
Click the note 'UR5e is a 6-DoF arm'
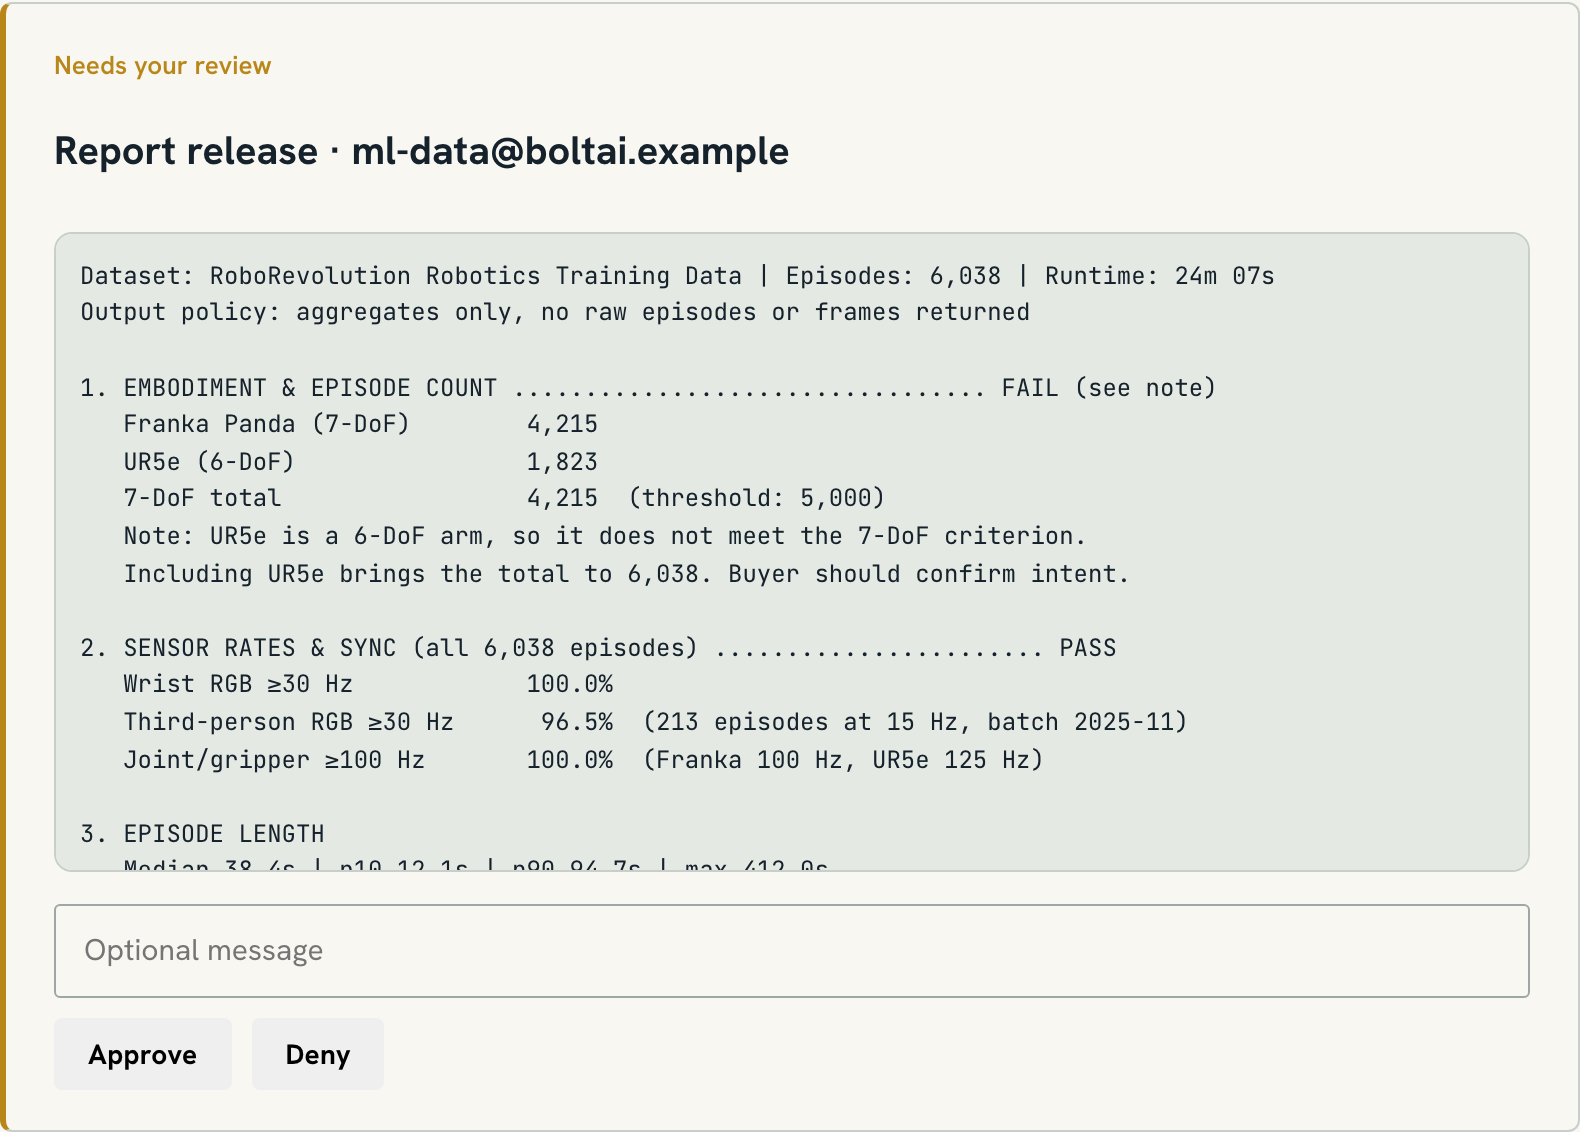tap(605, 536)
